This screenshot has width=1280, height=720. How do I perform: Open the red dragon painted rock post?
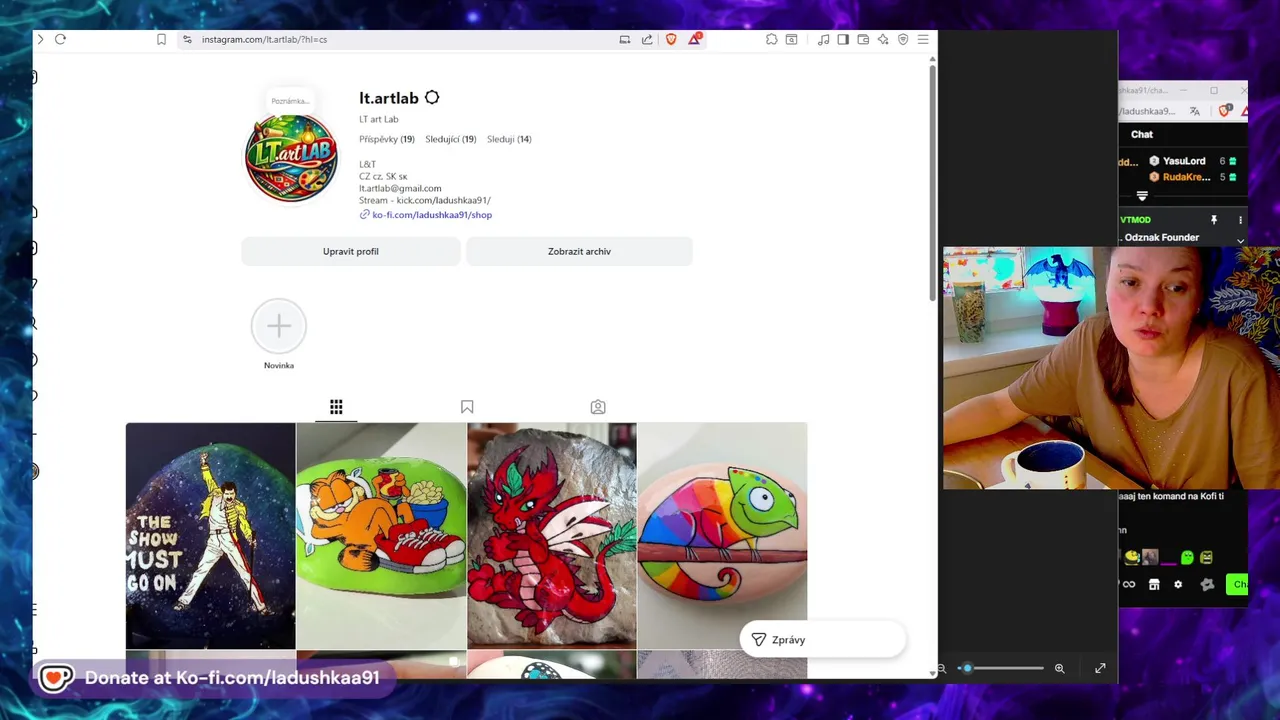coord(552,536)
